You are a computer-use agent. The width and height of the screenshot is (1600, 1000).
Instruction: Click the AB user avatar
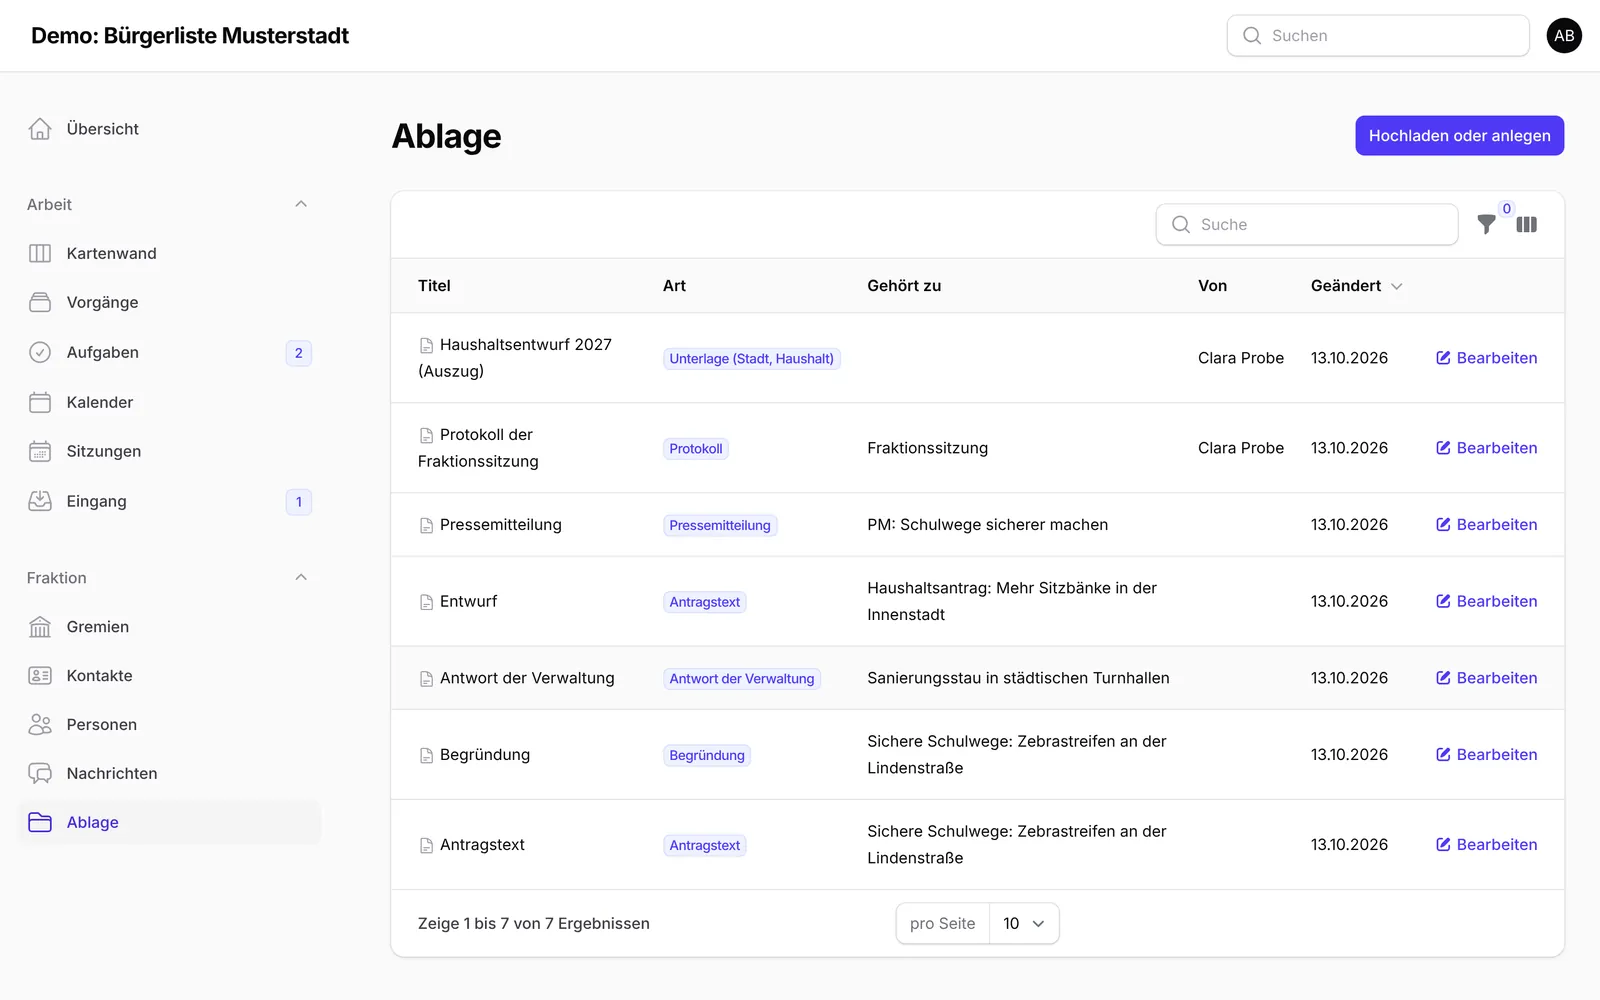coord(1564,36)
